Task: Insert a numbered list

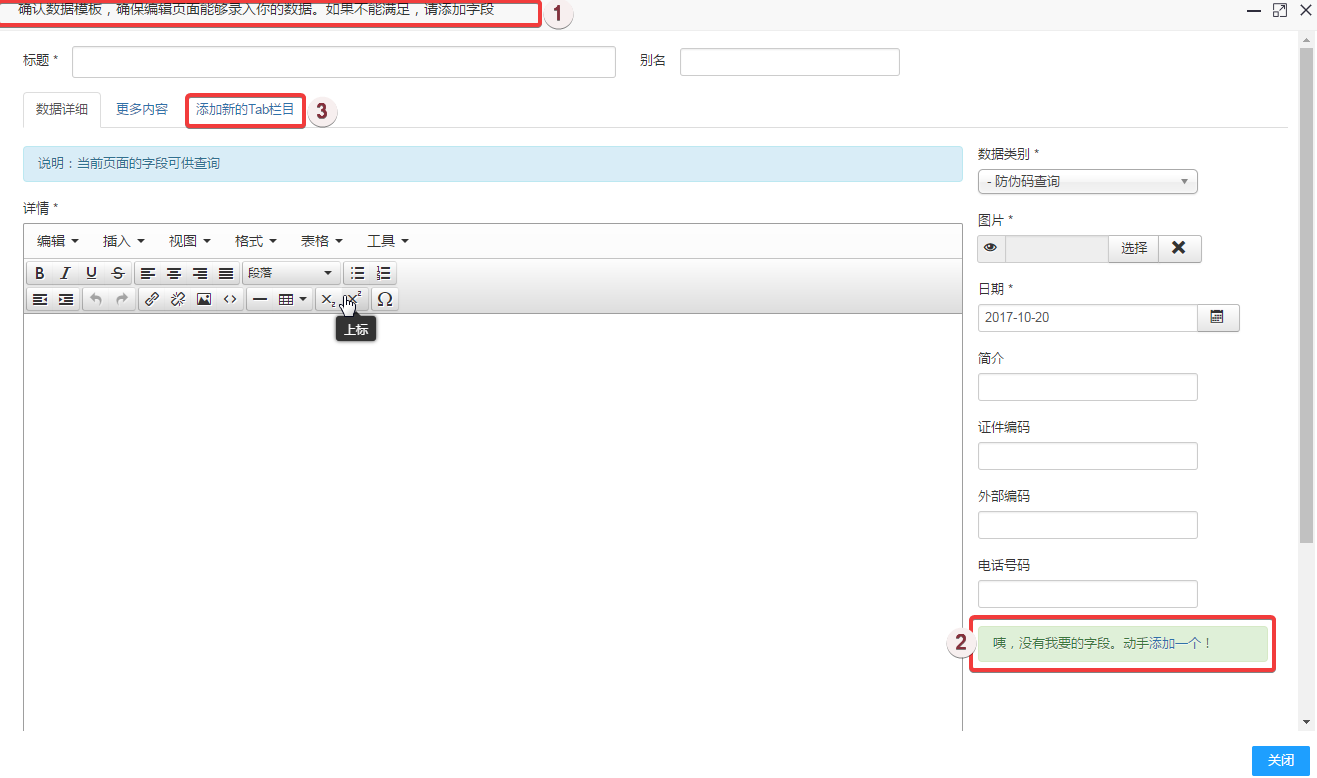Action: [384, 273]
